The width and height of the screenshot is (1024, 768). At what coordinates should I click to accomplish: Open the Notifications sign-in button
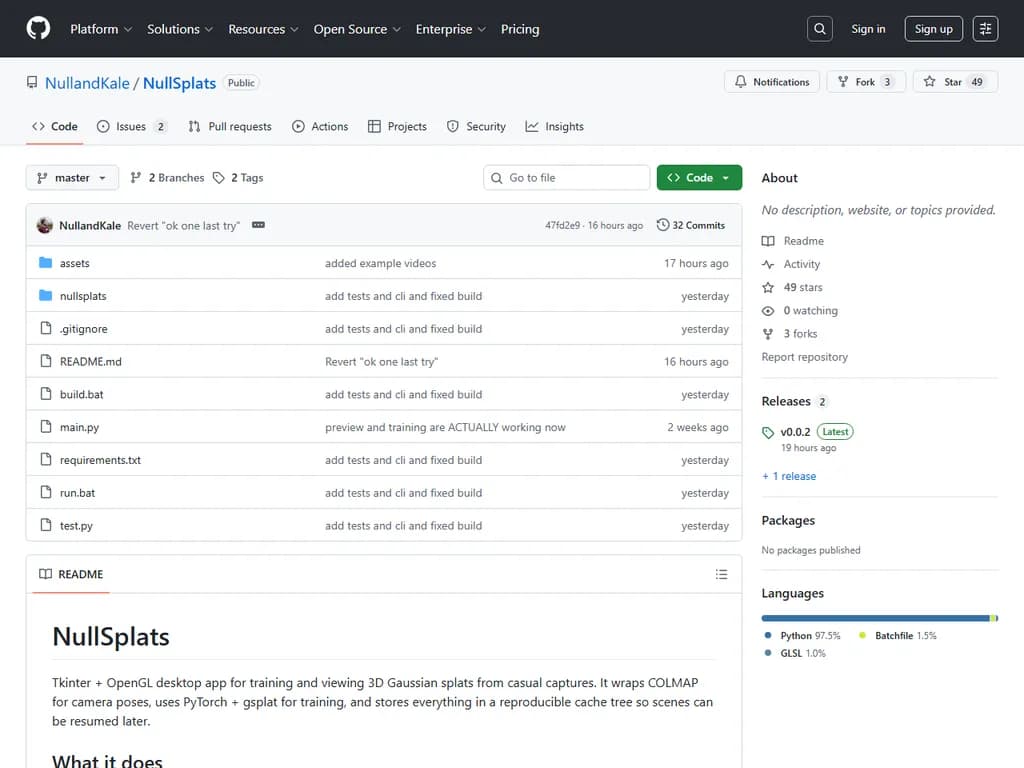[x=772, y=82]
